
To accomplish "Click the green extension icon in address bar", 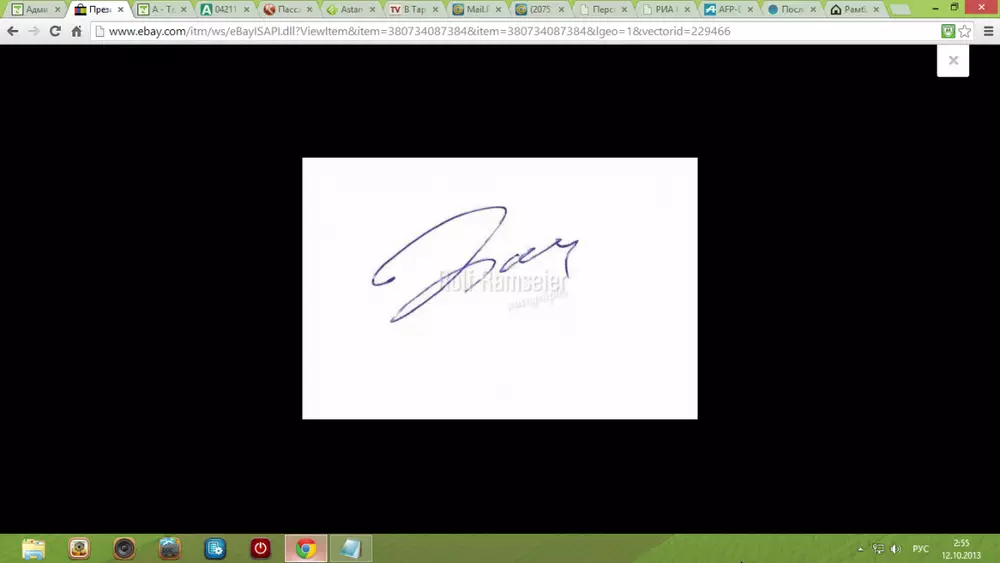I will [948, 31].
